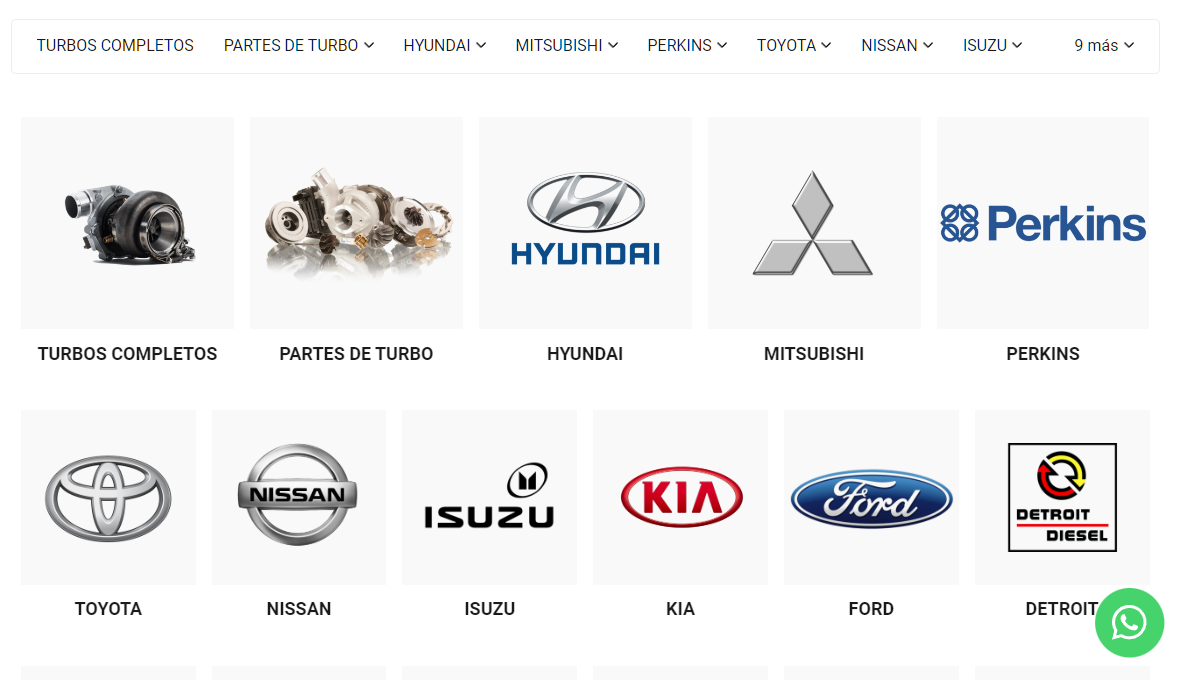Open WhatsApp chat floating button
The width and height of the screenshot is (1197, 680).
click(1129, 623)
